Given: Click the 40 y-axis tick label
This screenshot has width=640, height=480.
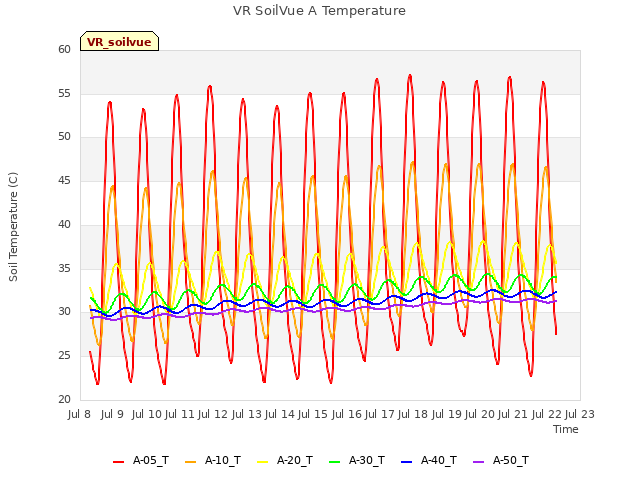Looking at the screenshot, I should pos(64,224).
